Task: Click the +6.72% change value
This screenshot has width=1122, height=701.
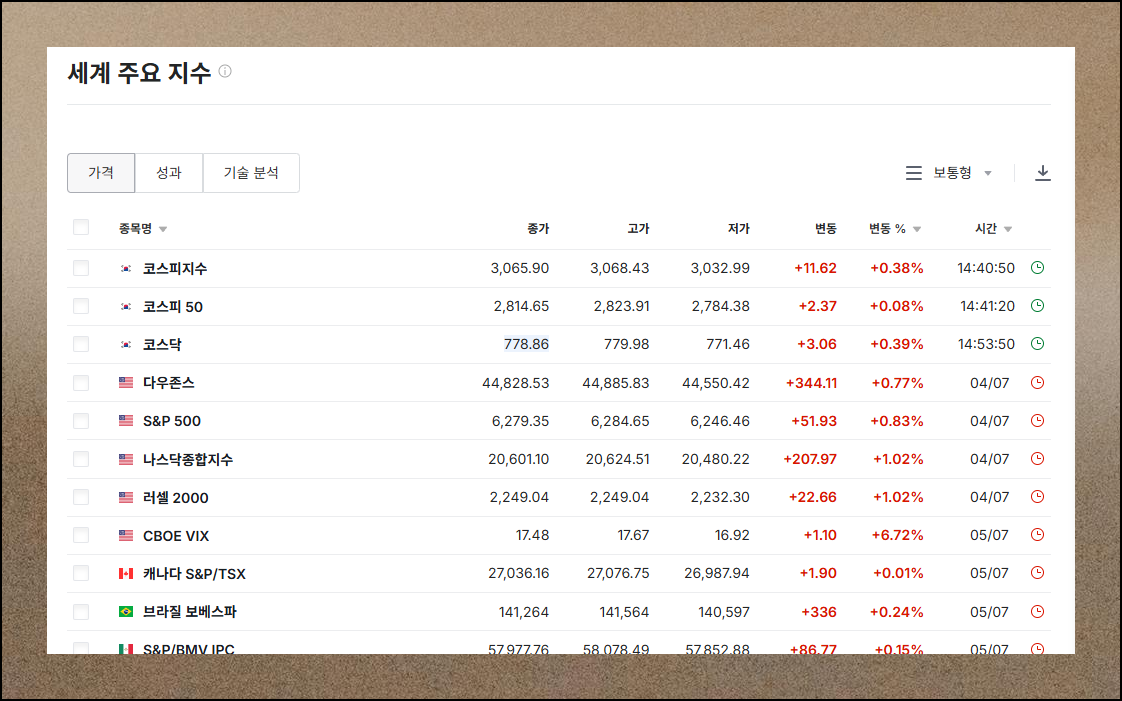Action: 897,535
